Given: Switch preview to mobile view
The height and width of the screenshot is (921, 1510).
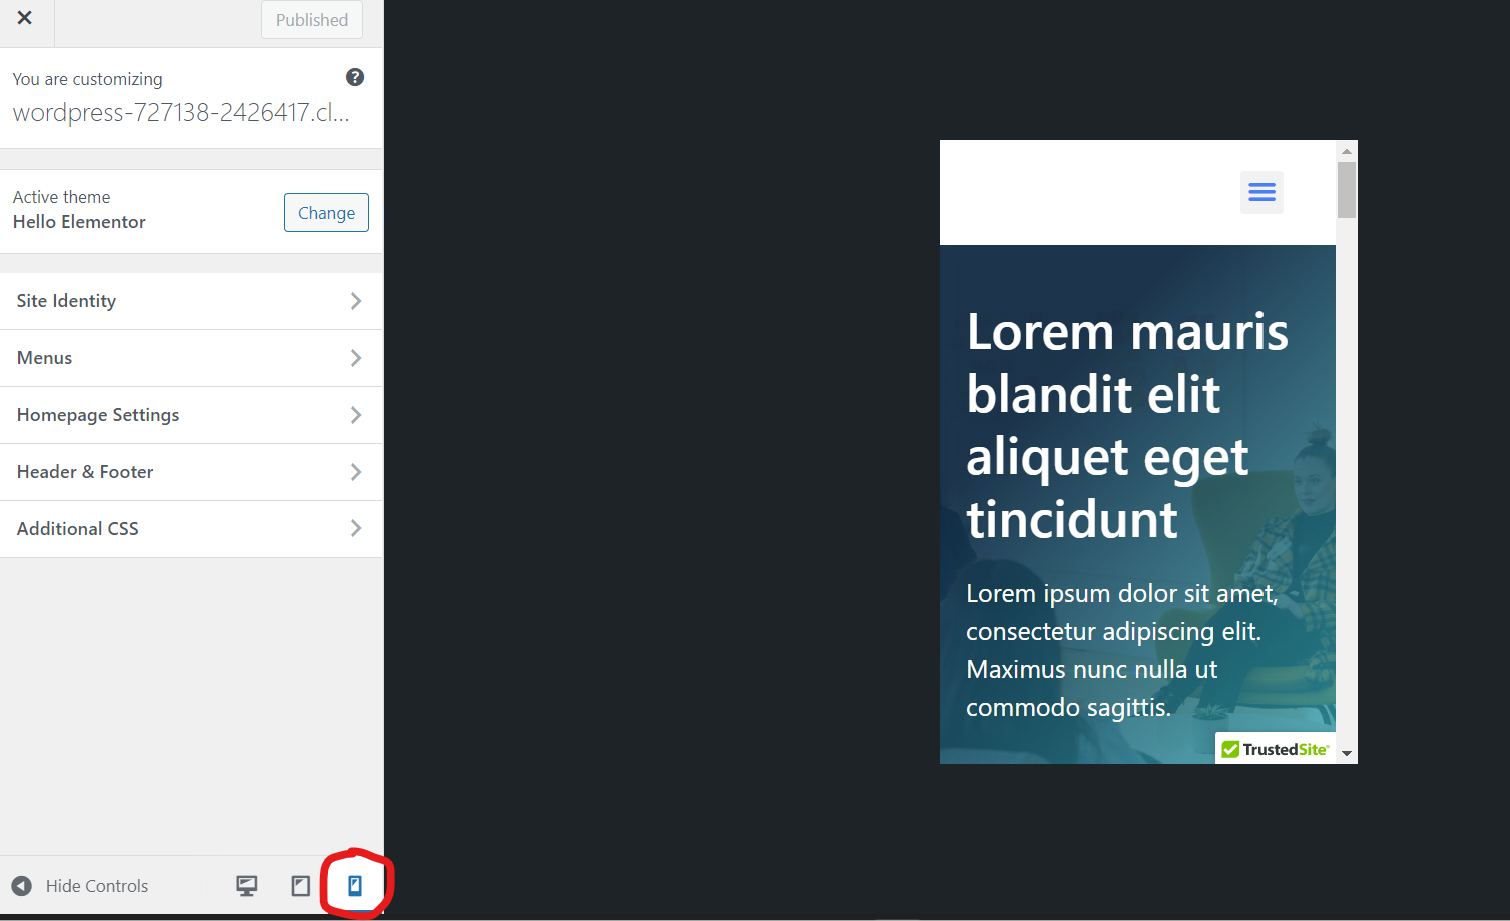Looking at the screenshot, I should pos(356,885).
